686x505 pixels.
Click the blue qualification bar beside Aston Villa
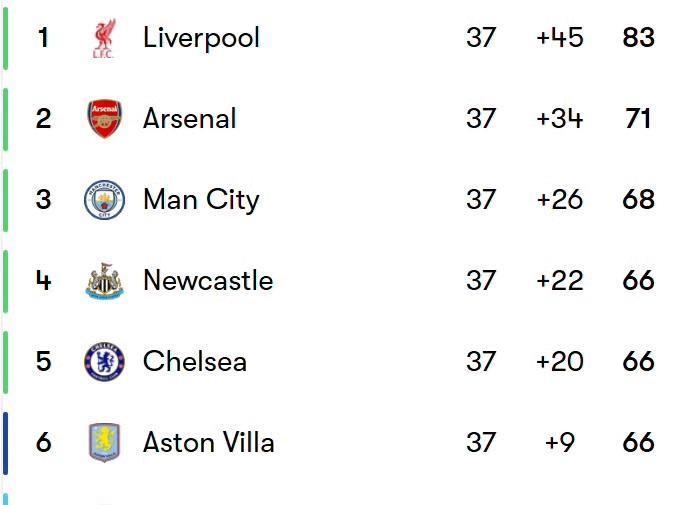[5, 443]
